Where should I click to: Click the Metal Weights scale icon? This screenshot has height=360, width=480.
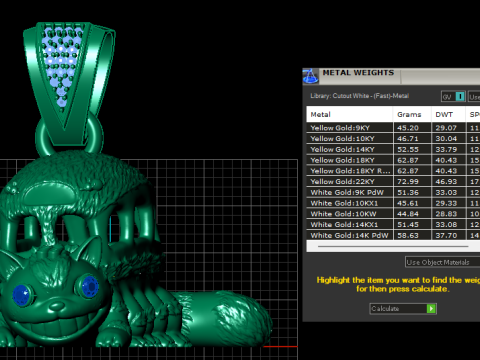[310, 76]
